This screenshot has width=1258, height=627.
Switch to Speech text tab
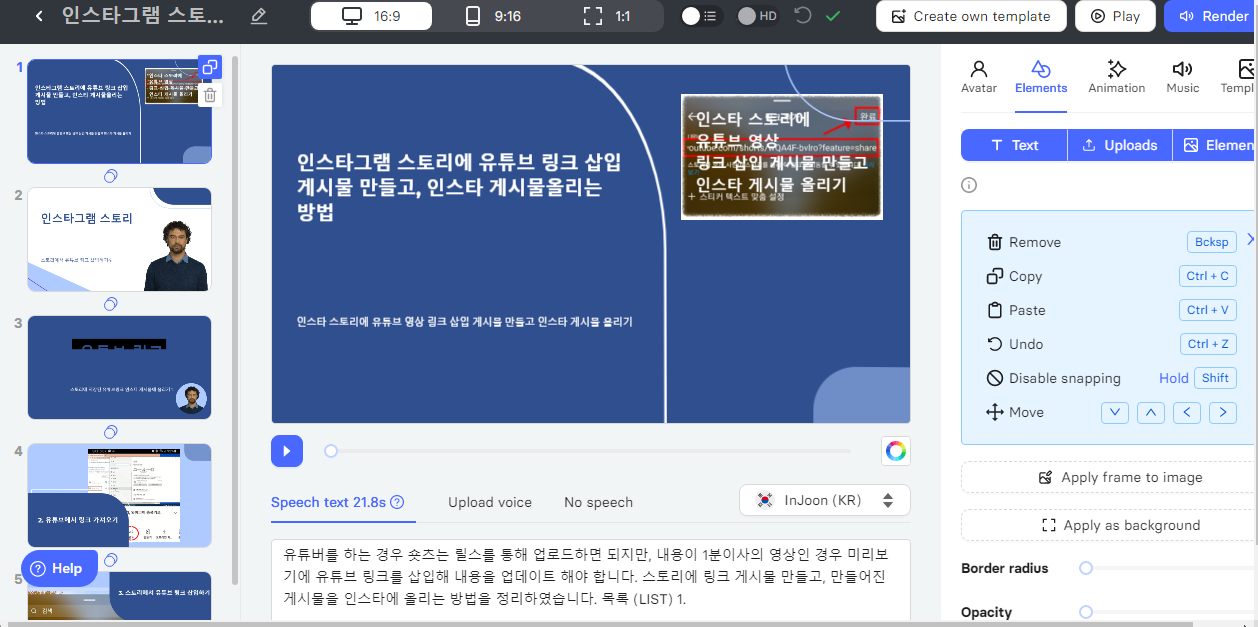[328, 502]
